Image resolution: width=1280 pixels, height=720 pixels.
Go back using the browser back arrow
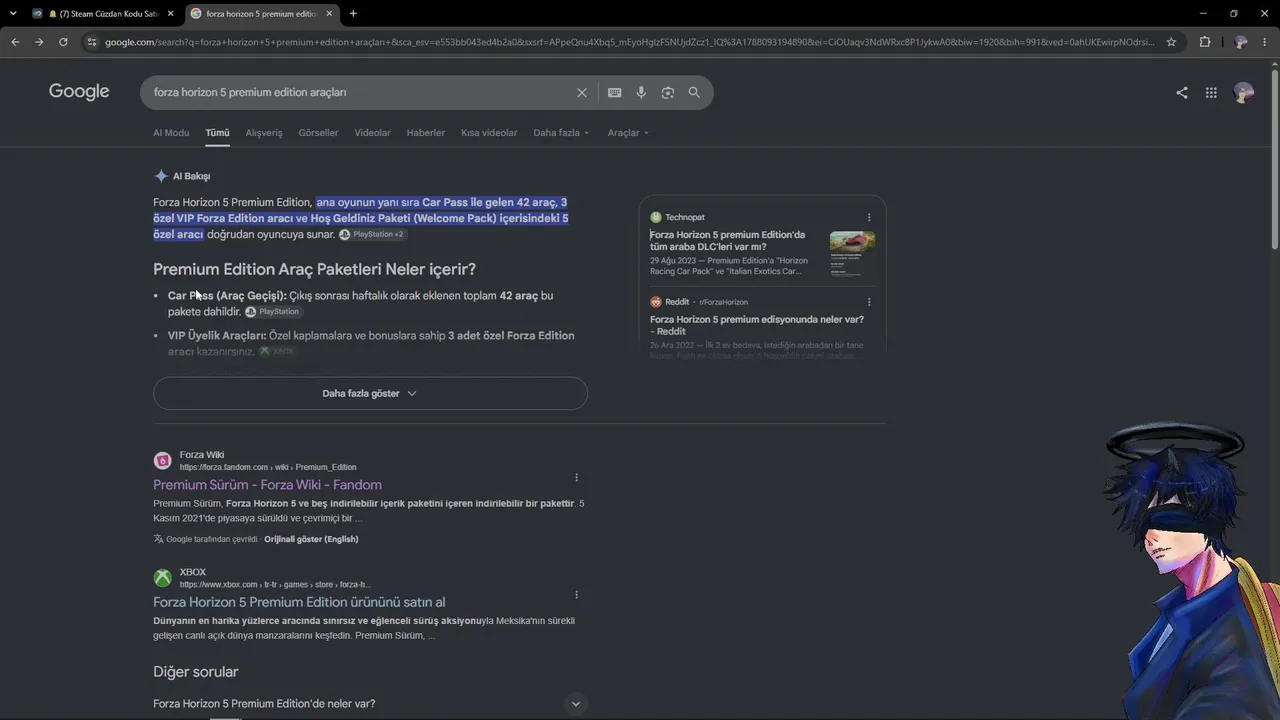(x=15, y=42)
